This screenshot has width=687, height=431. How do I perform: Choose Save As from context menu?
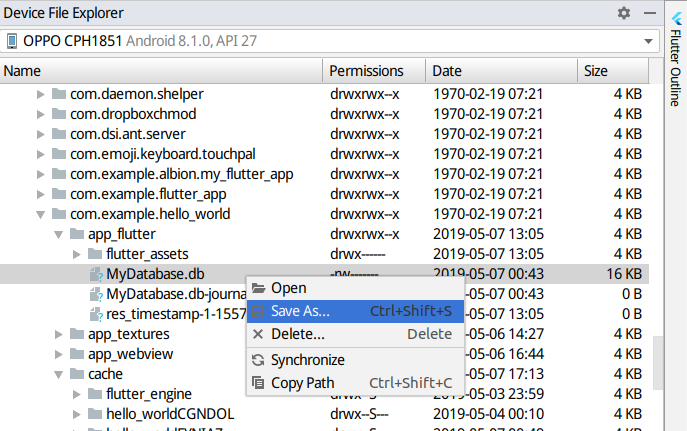coord(300,311)
